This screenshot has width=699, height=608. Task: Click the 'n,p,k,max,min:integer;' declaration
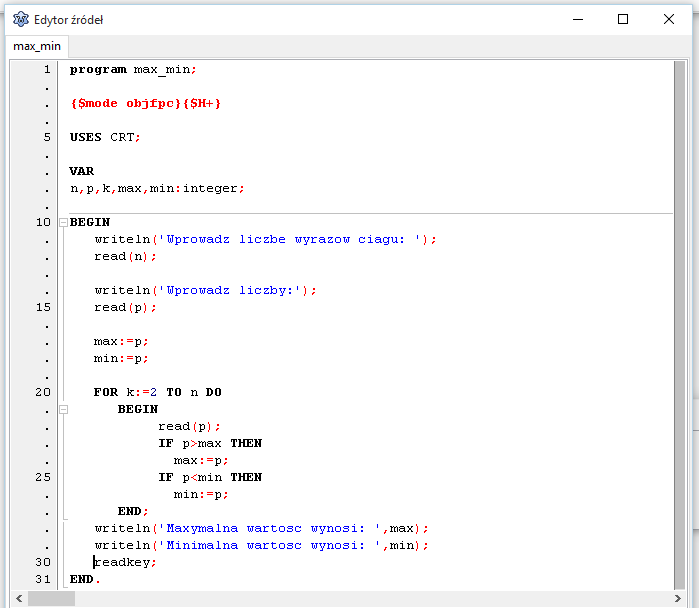pyautogui.click(x=157, y=189)
